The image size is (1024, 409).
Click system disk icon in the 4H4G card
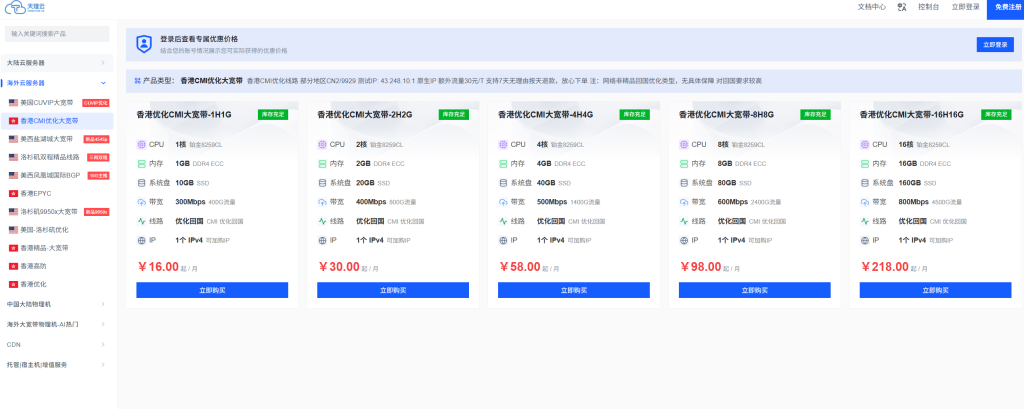coord(503,183)
